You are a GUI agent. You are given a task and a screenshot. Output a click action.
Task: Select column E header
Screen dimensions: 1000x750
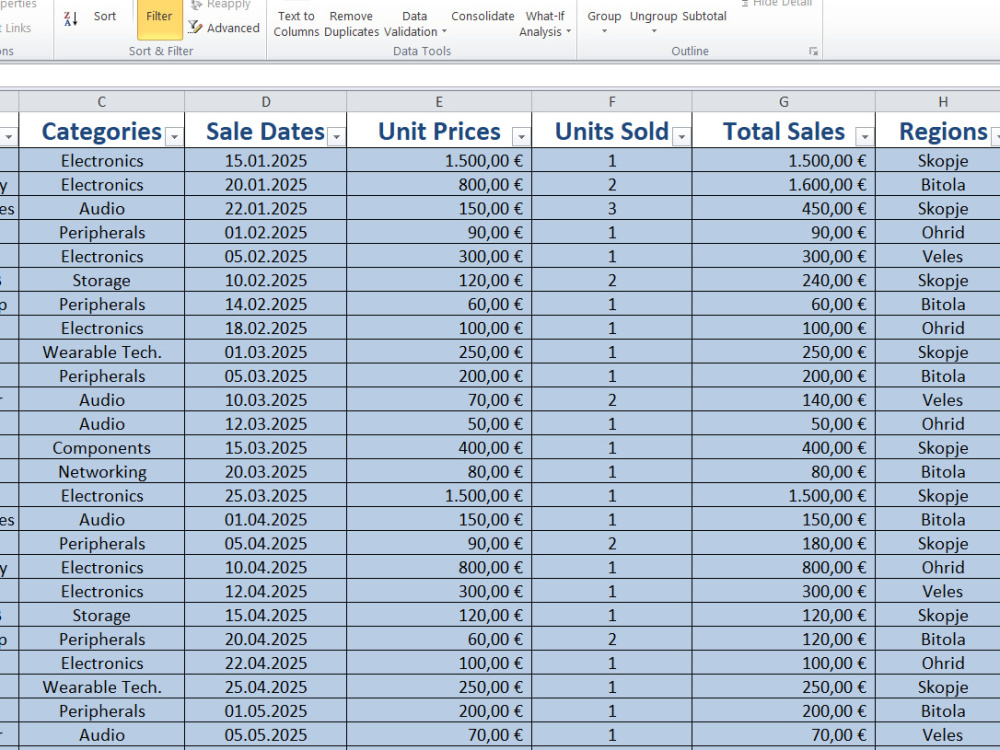pos(439,101)
